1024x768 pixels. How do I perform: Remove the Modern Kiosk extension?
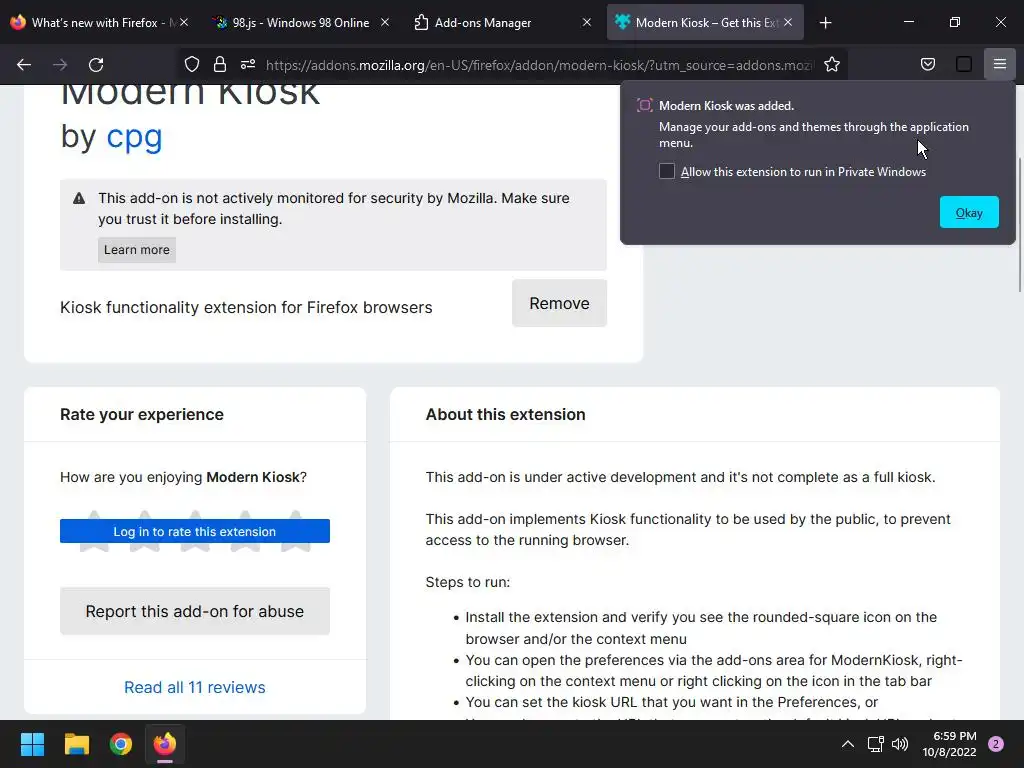tap(559, 303)
